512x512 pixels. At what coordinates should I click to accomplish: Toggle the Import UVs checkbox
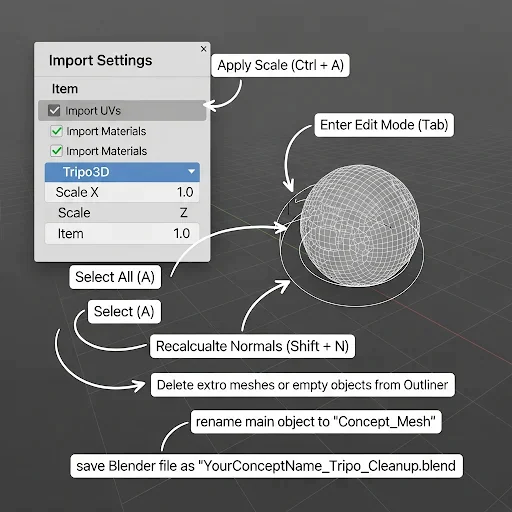pos(54,110)
